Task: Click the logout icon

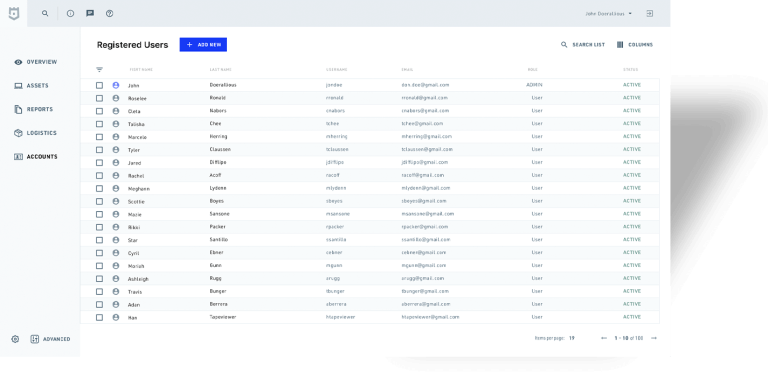Action: point(649,14)
